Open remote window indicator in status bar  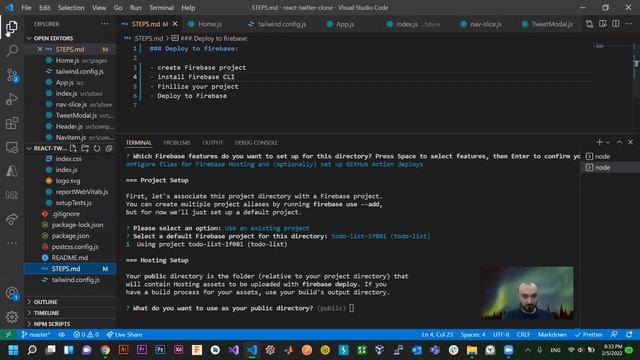tap(8, 335)
